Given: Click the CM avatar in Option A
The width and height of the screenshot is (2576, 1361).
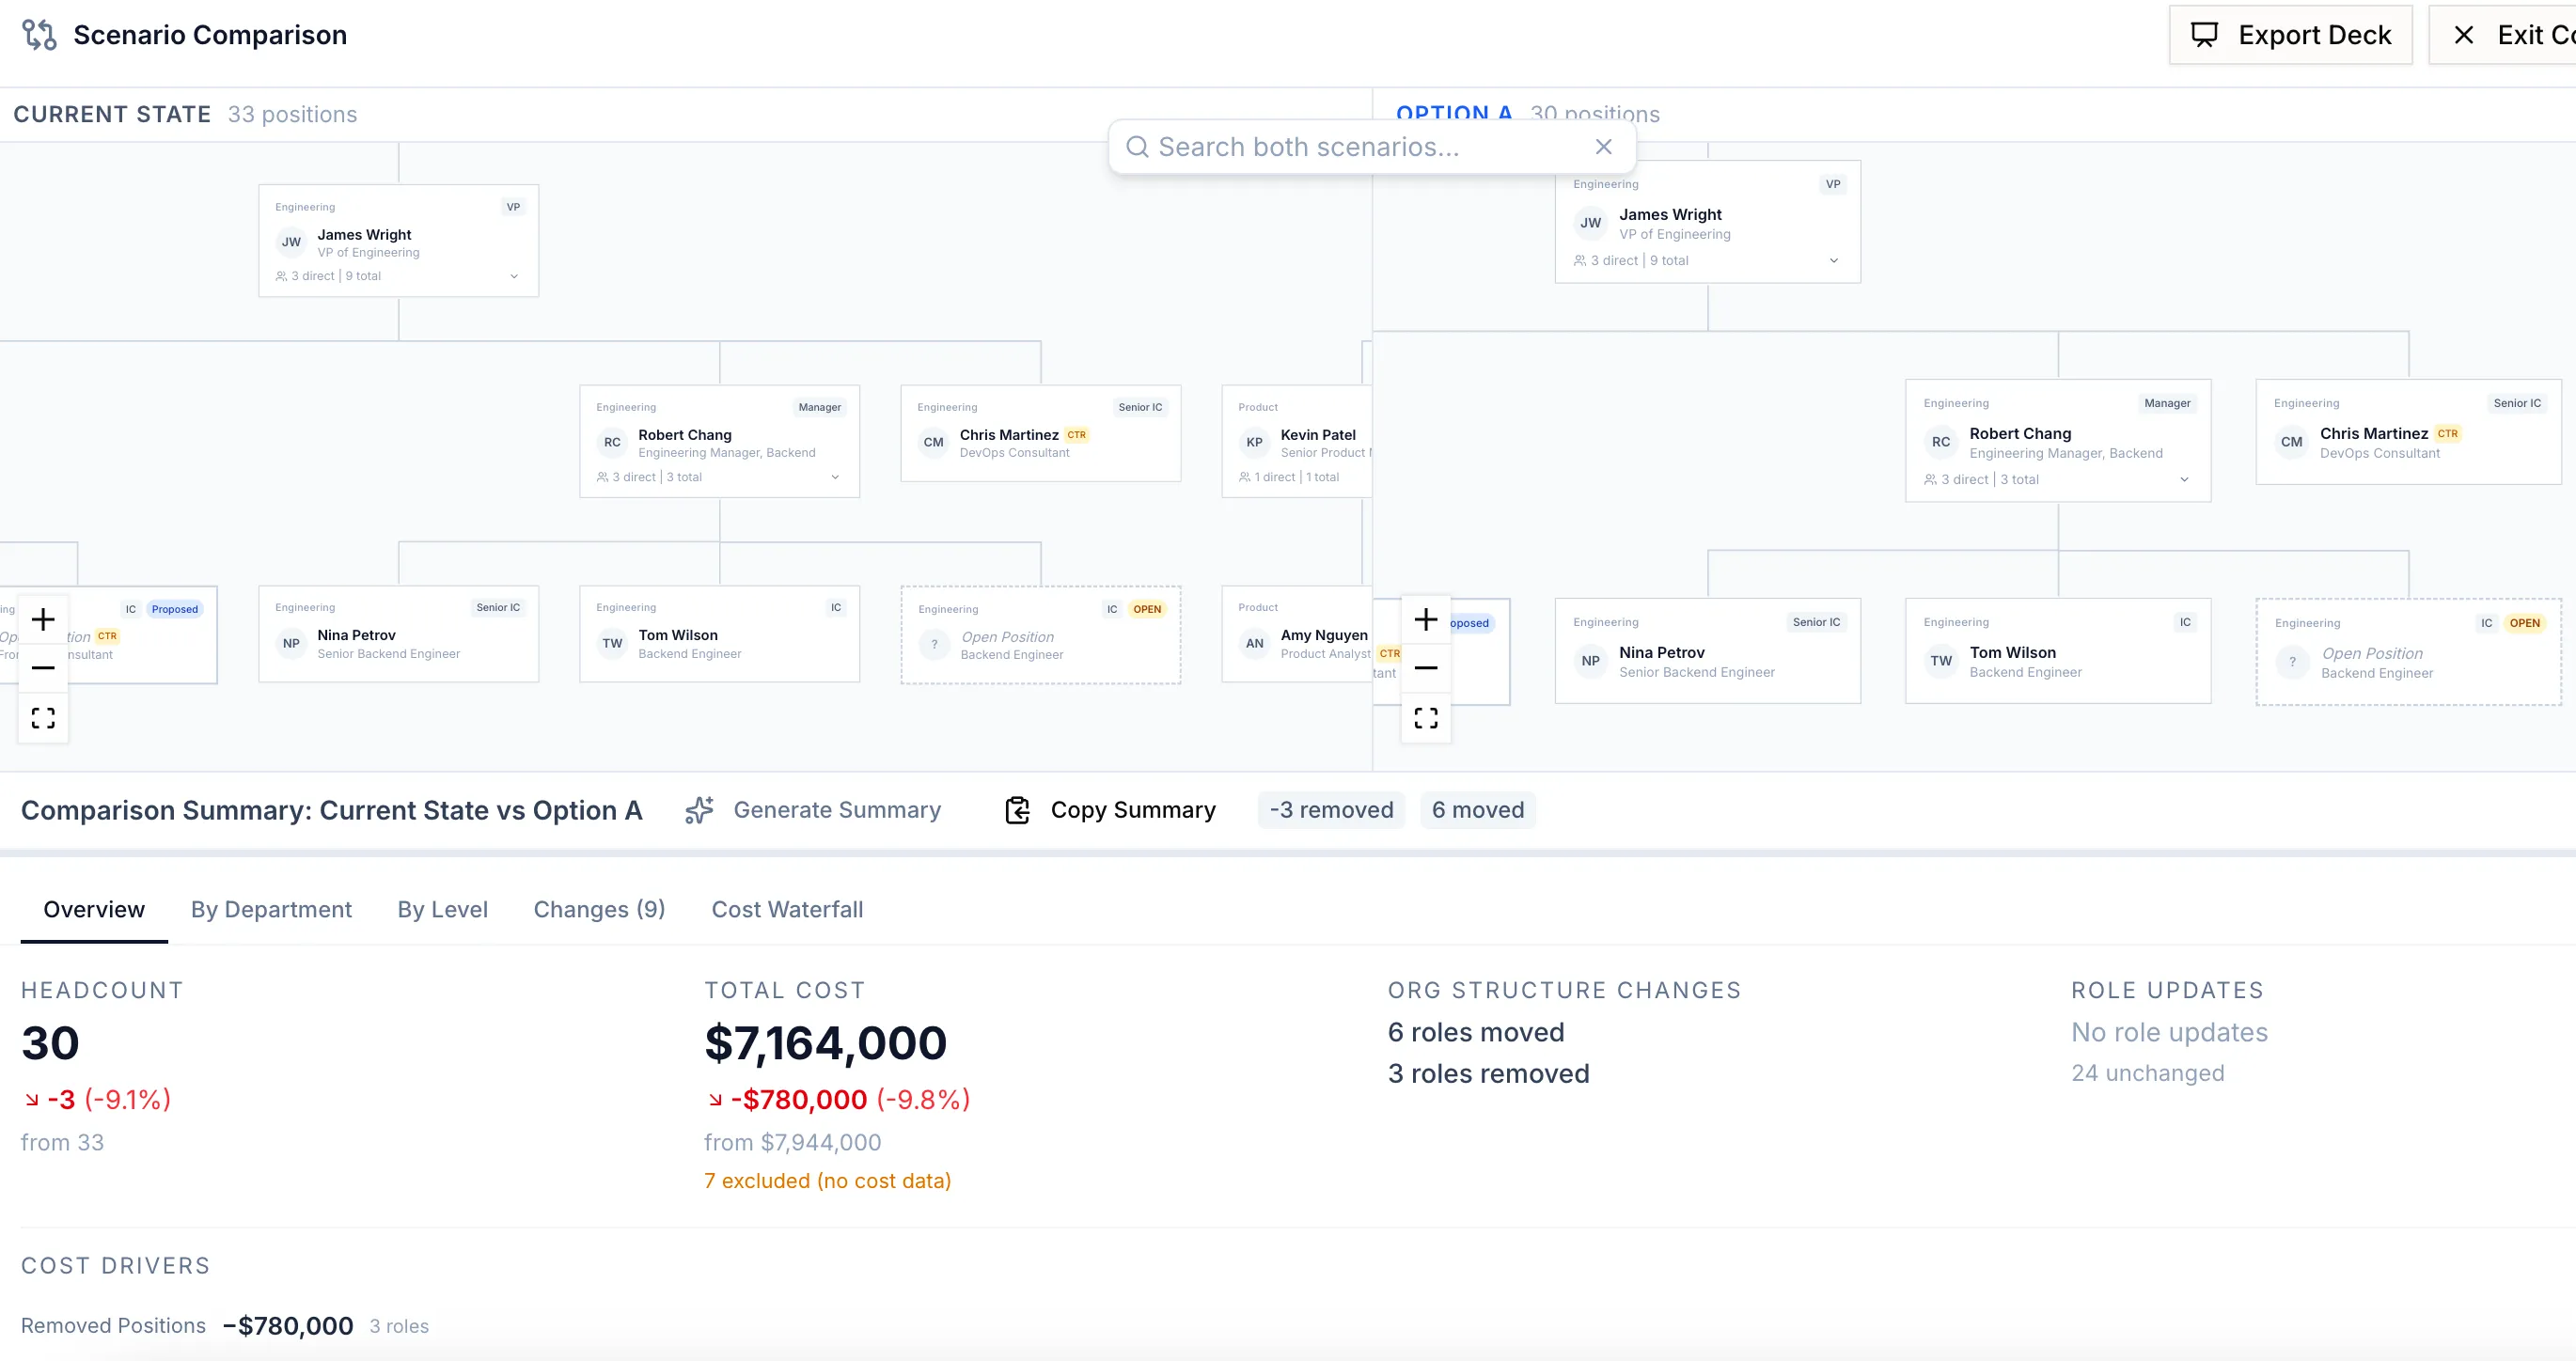Looking at the screenshot, I should point(2291,442).
